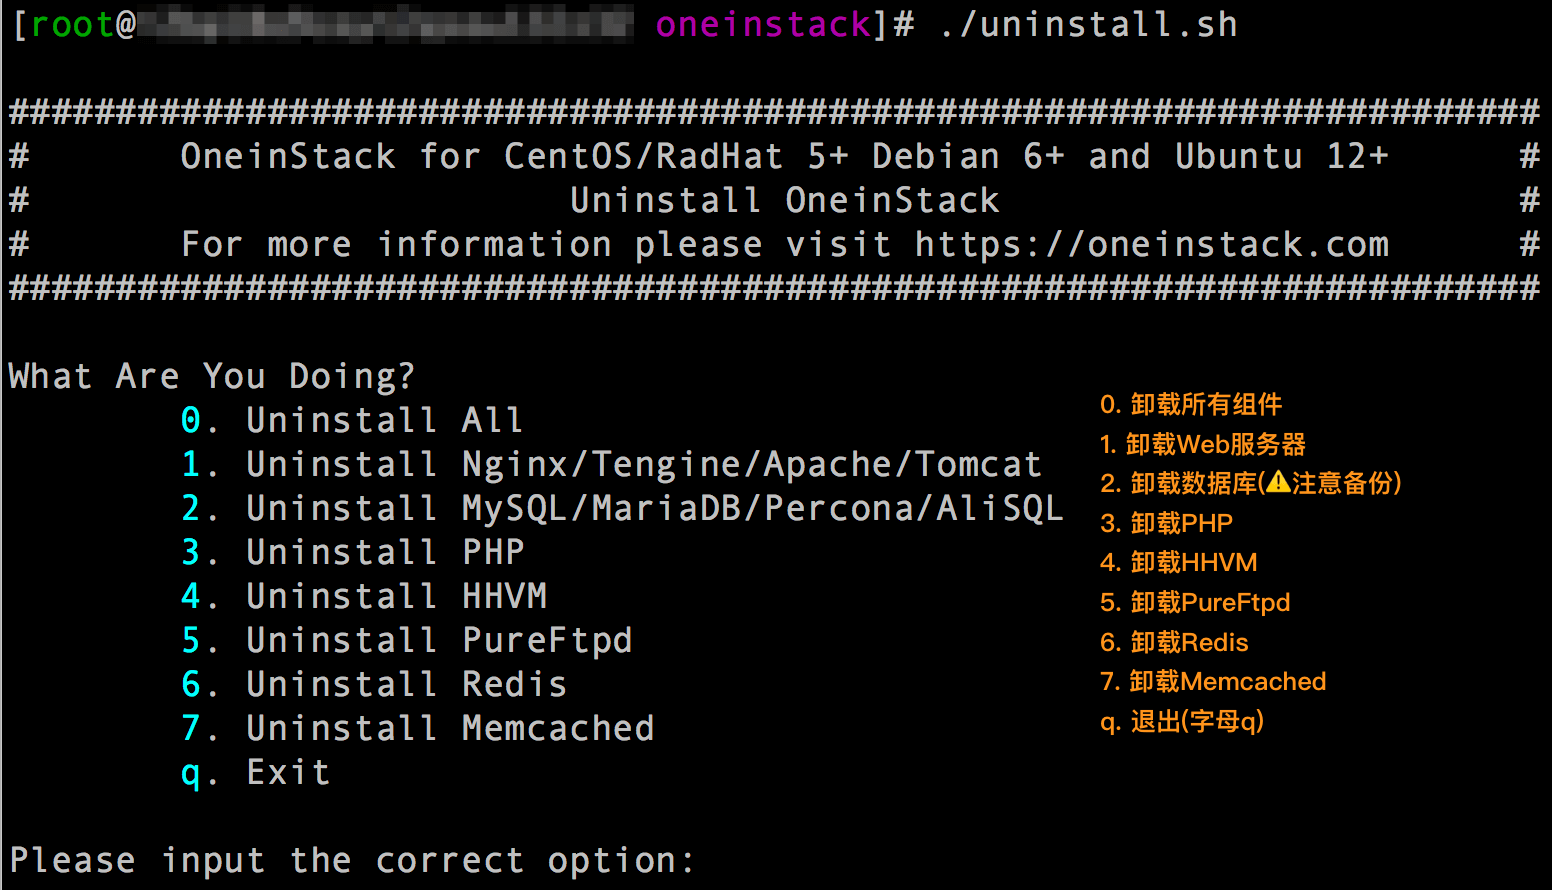Click the Uninstall PHP option
Screen dimensions: 1552x890
click(352, 553)
